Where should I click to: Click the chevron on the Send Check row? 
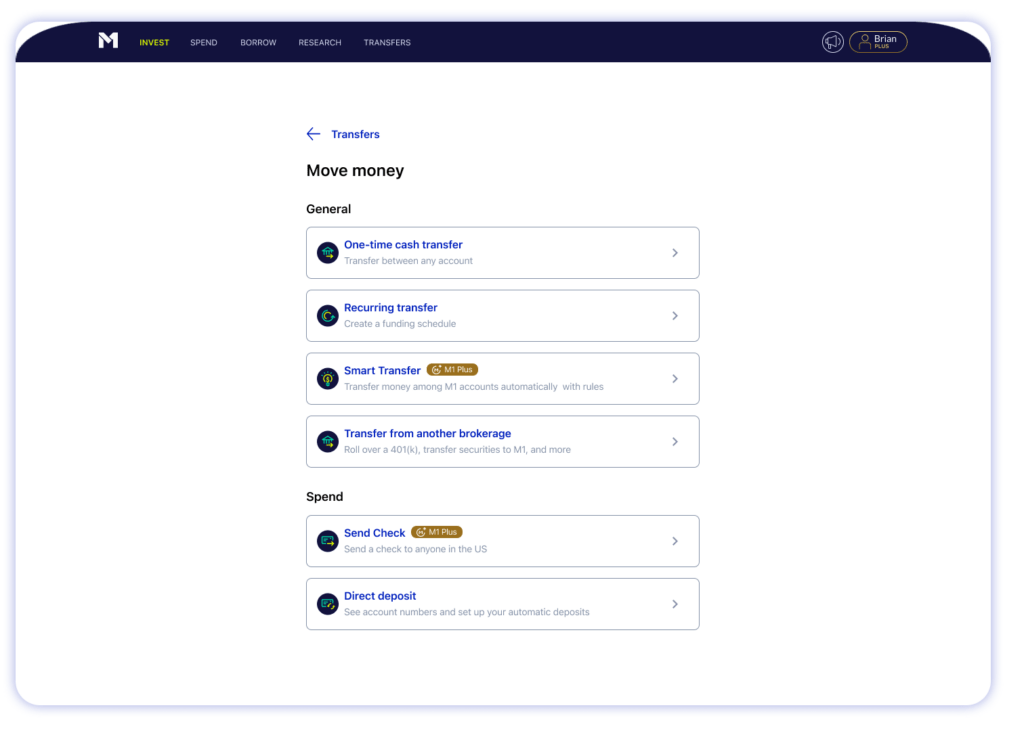(x=675, y=541)
